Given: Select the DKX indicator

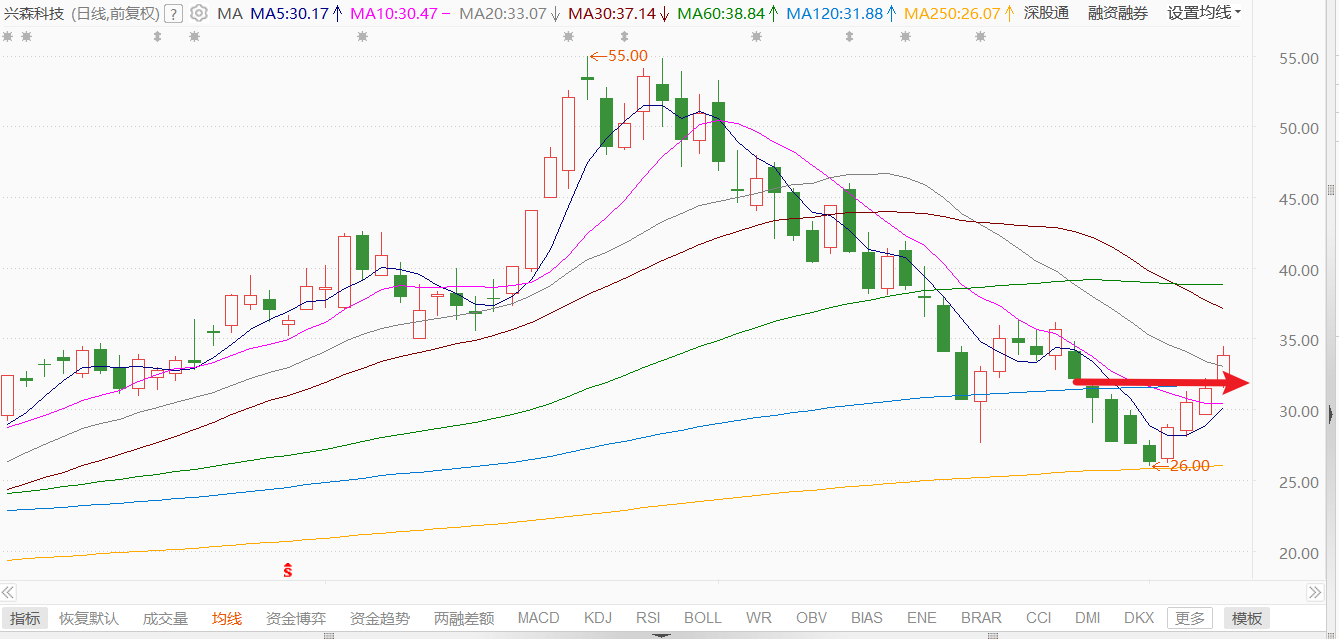Looking at the screenshot, I should (1139, 618).
